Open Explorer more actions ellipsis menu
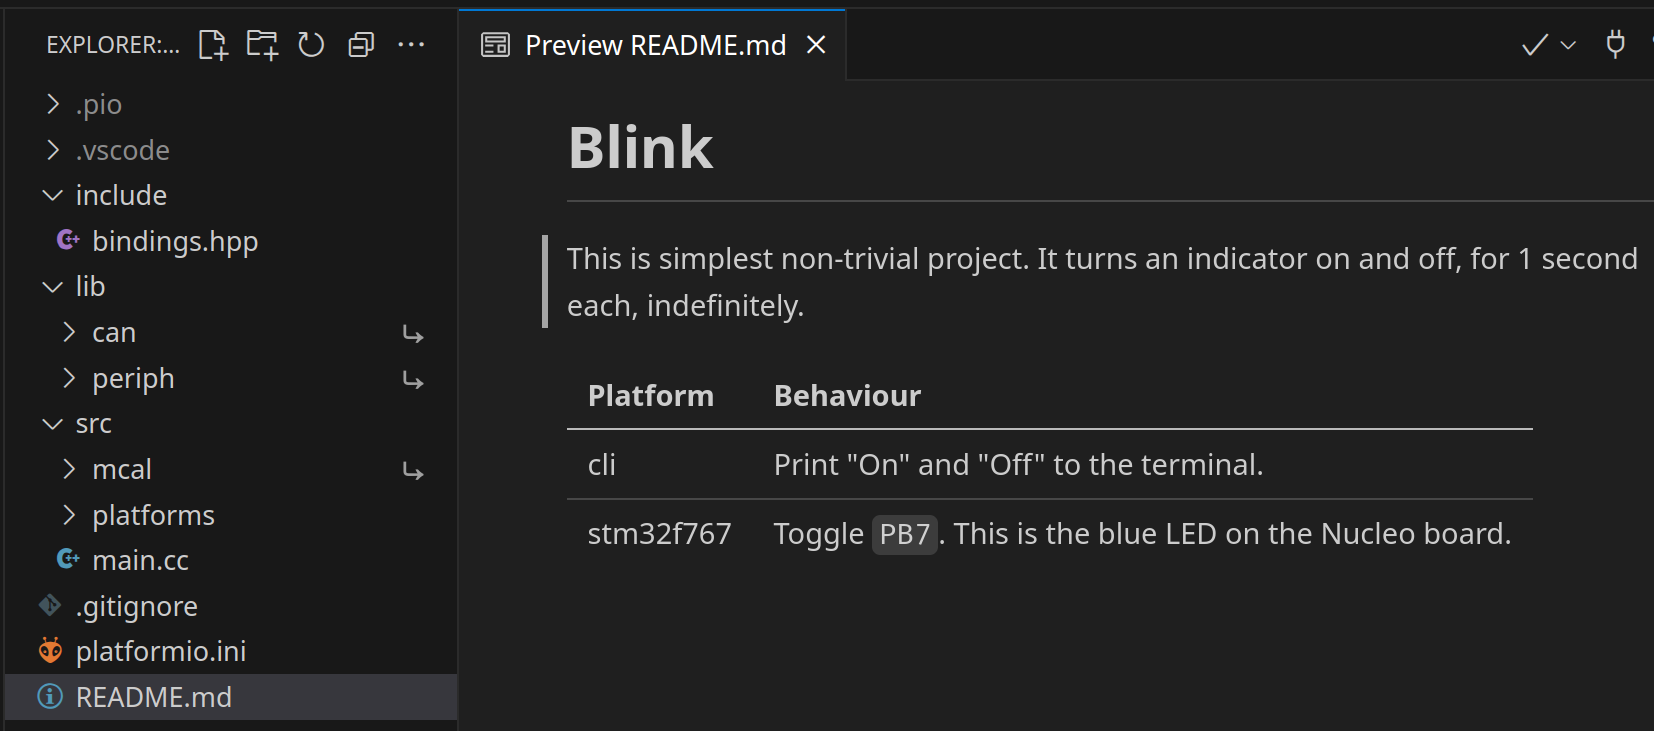The image size is (1654, 731). click(411, 45)
